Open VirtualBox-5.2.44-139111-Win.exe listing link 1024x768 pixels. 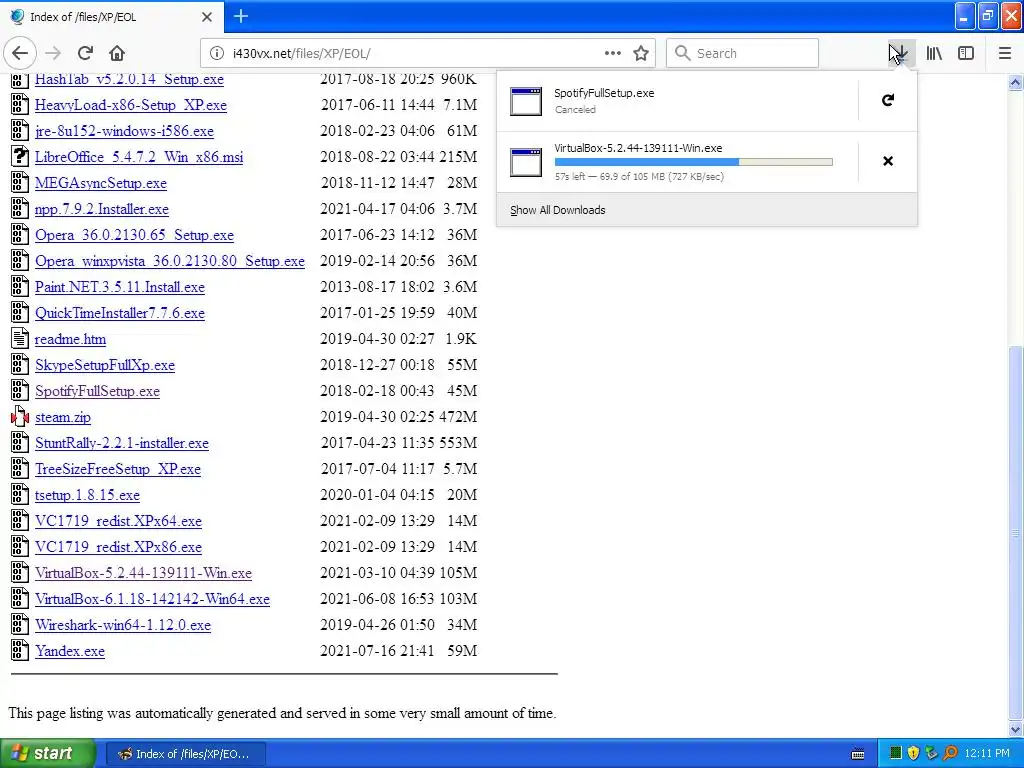144,573
